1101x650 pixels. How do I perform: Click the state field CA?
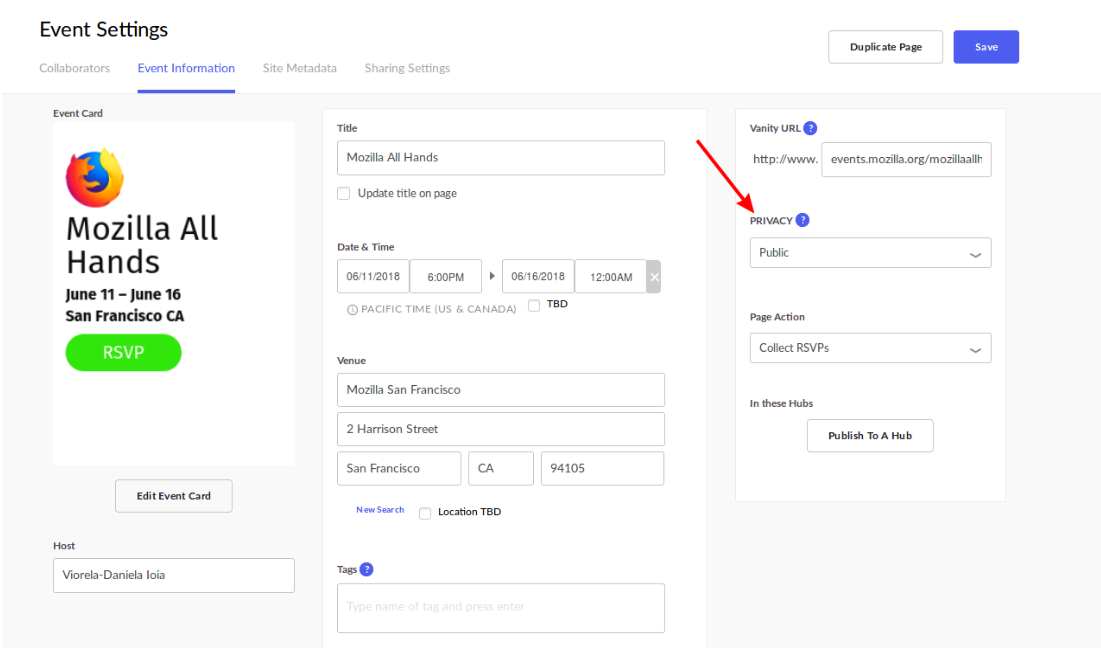point(501,468)
